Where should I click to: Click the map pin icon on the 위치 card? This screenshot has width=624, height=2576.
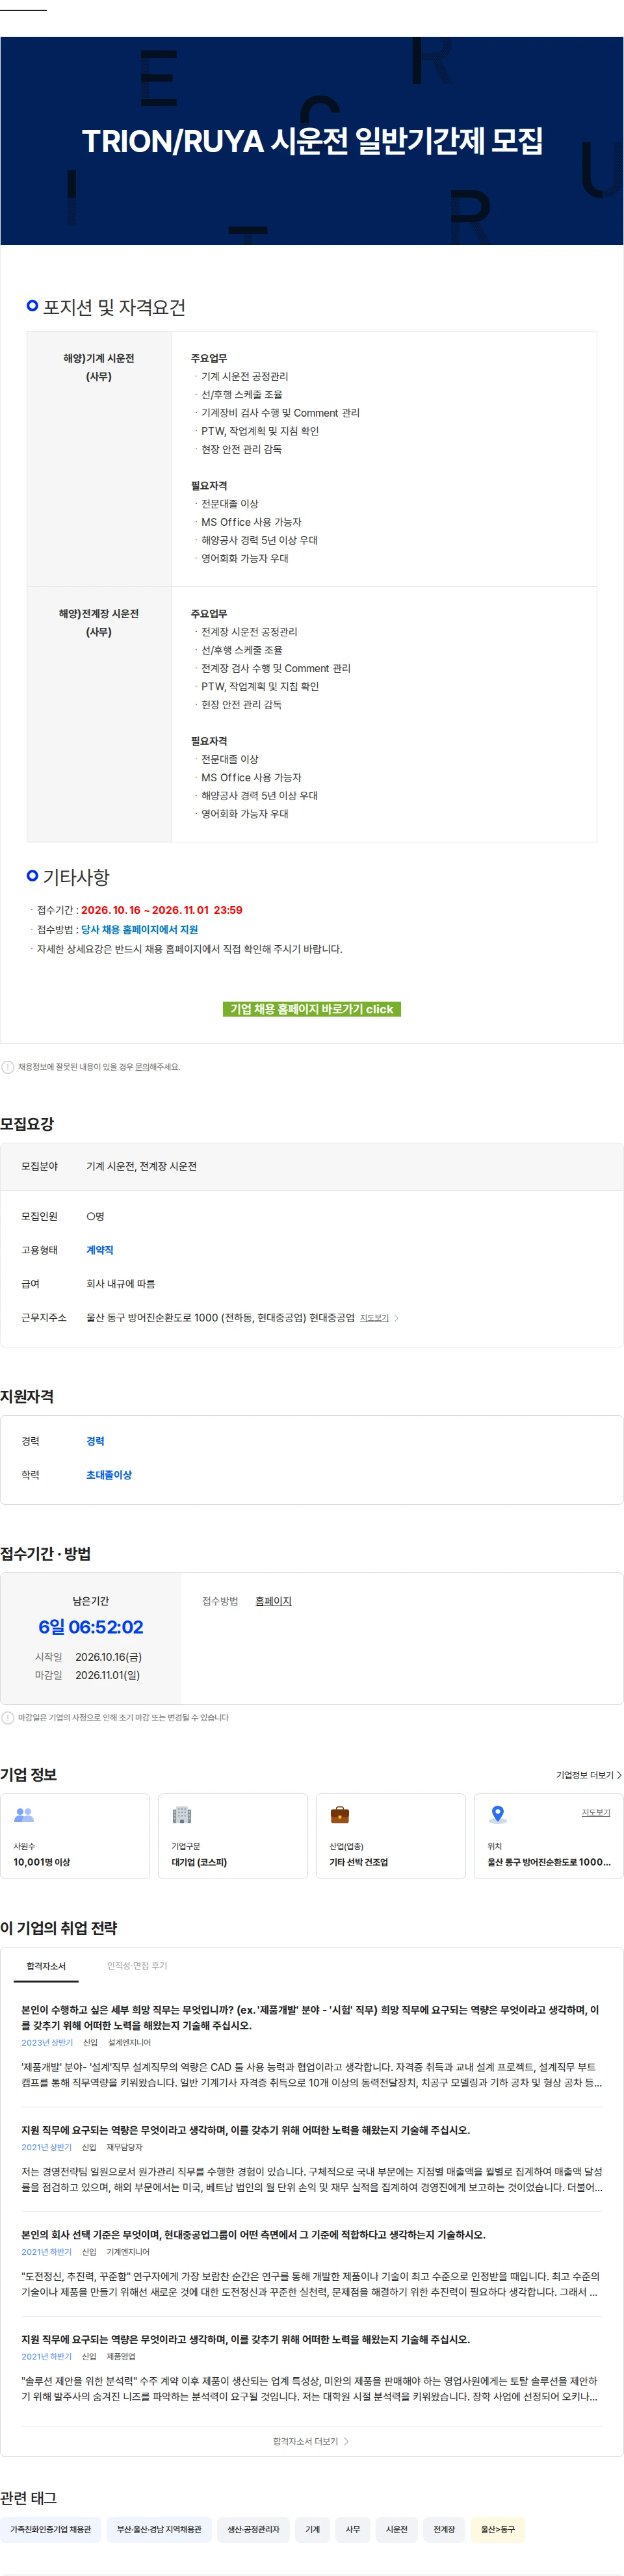[x=498, y=1814]
